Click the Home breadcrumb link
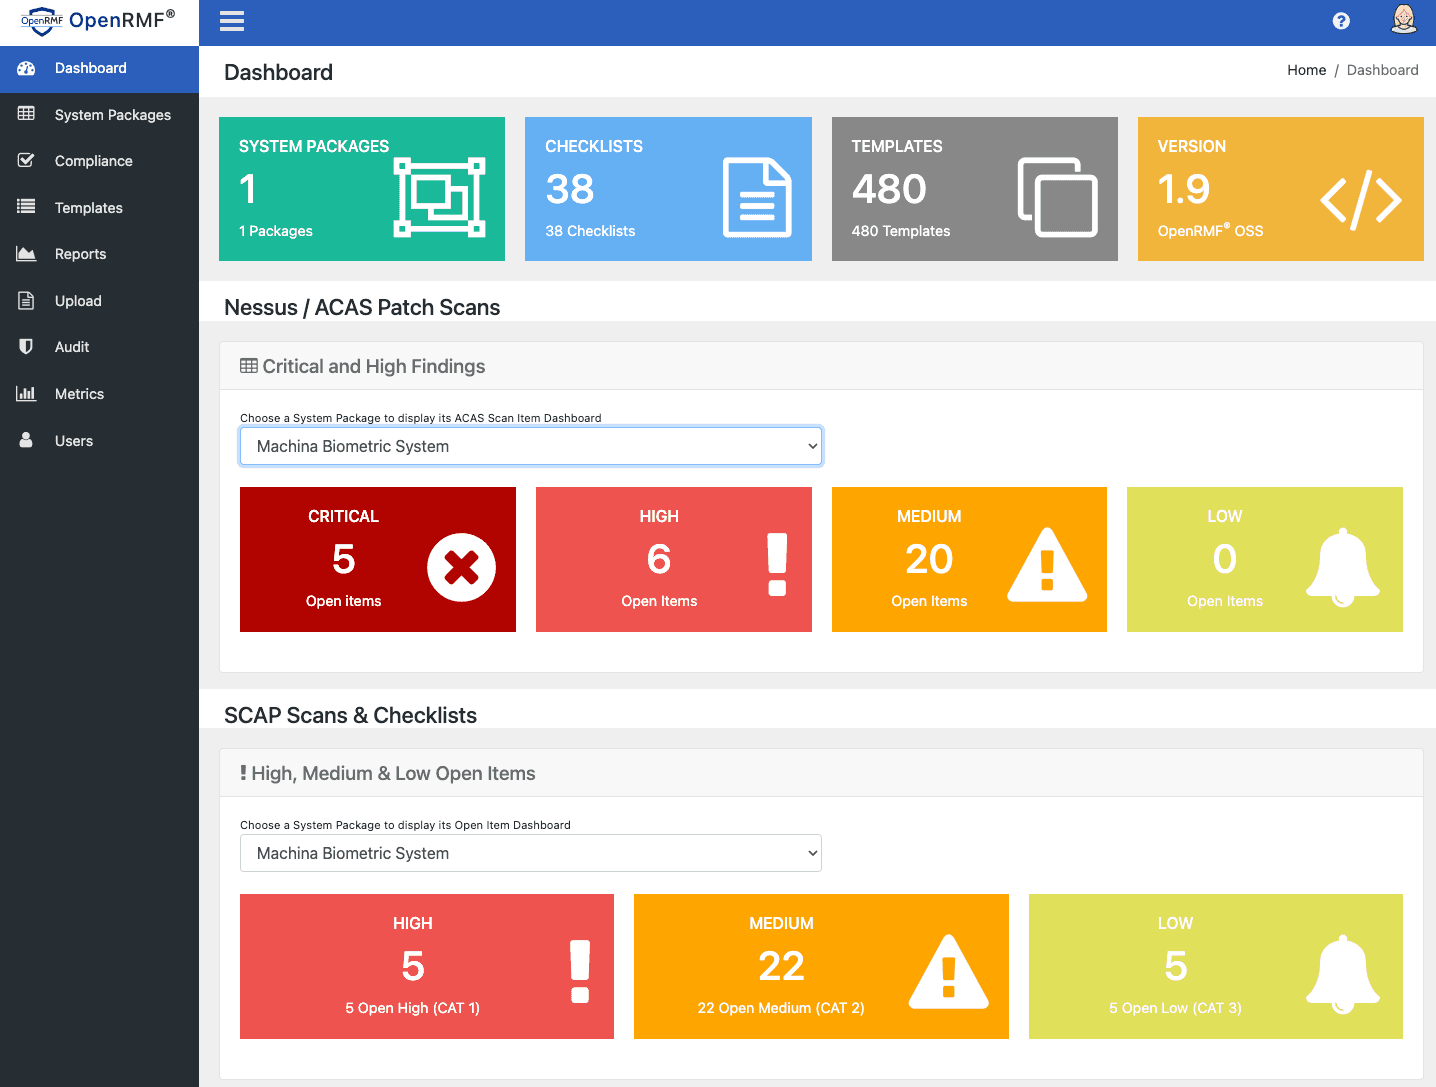This screenshot has width=1436, height=1087. (1306, 69)
